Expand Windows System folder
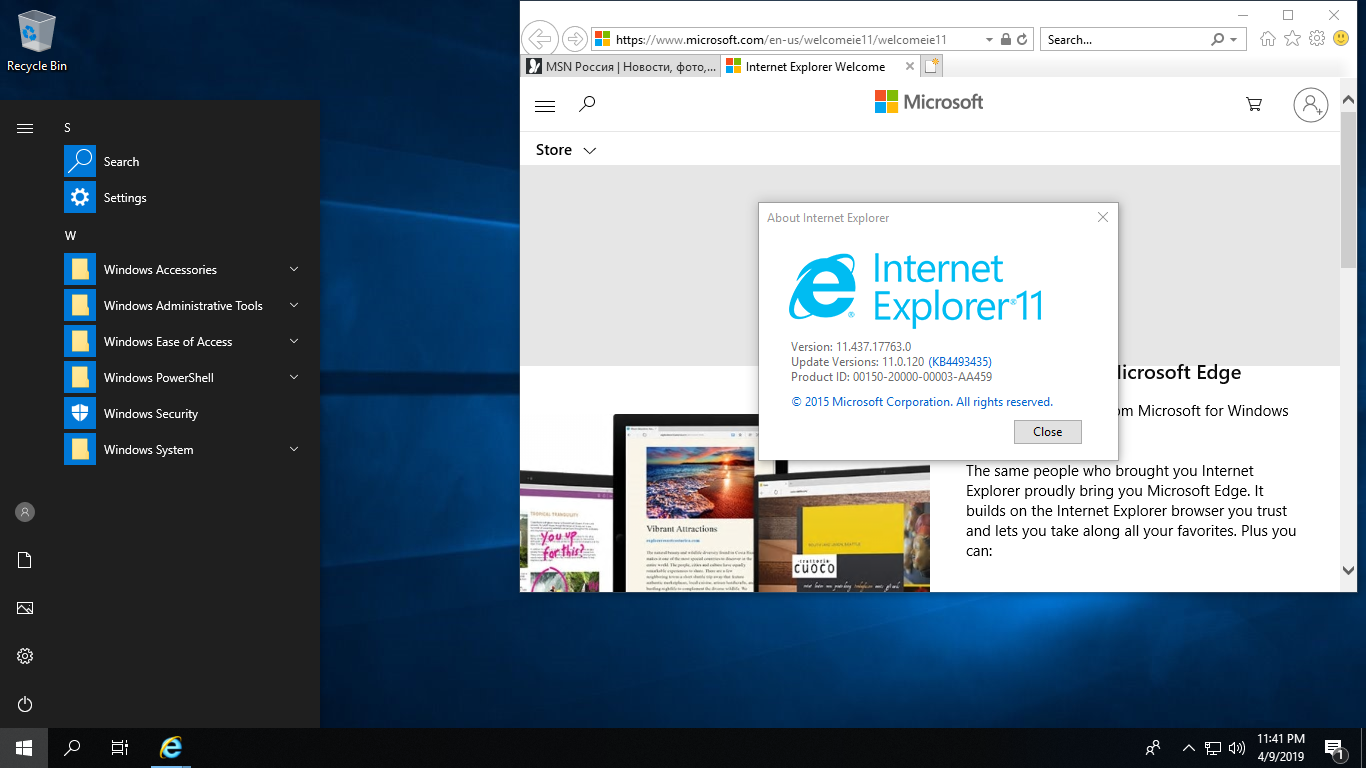This screenshot has width=1366, height=768. click(x=182, y=450)
